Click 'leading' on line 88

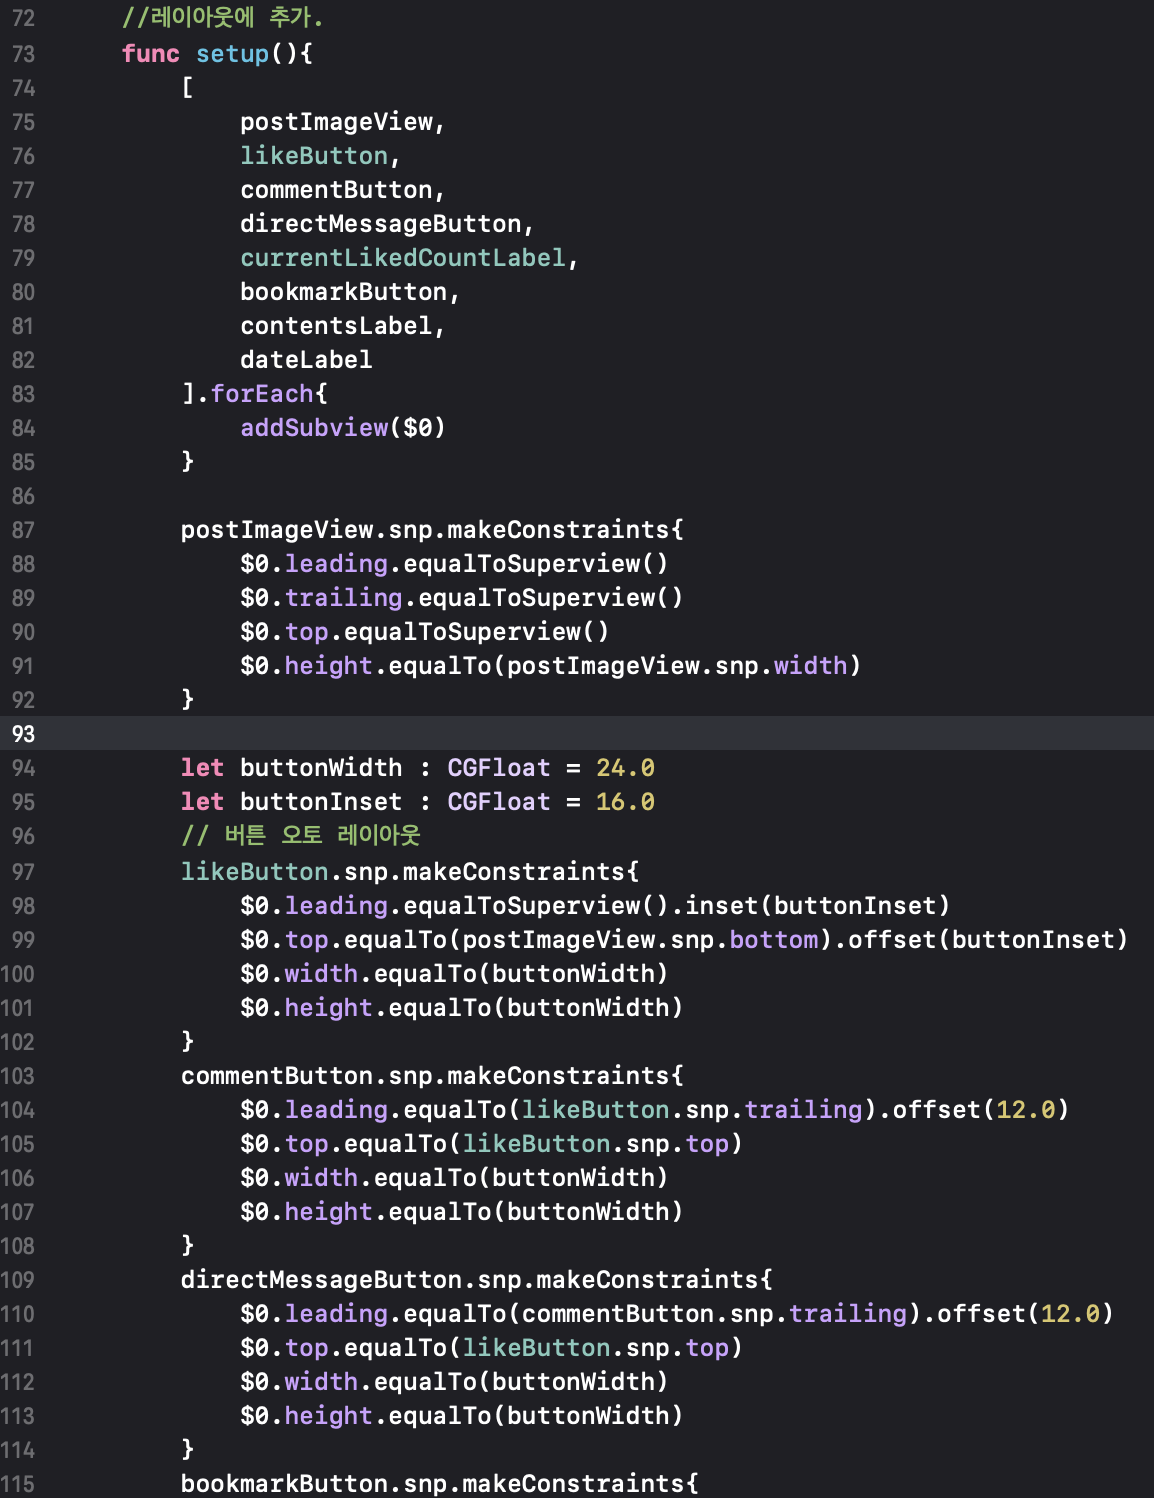(336, 564)
